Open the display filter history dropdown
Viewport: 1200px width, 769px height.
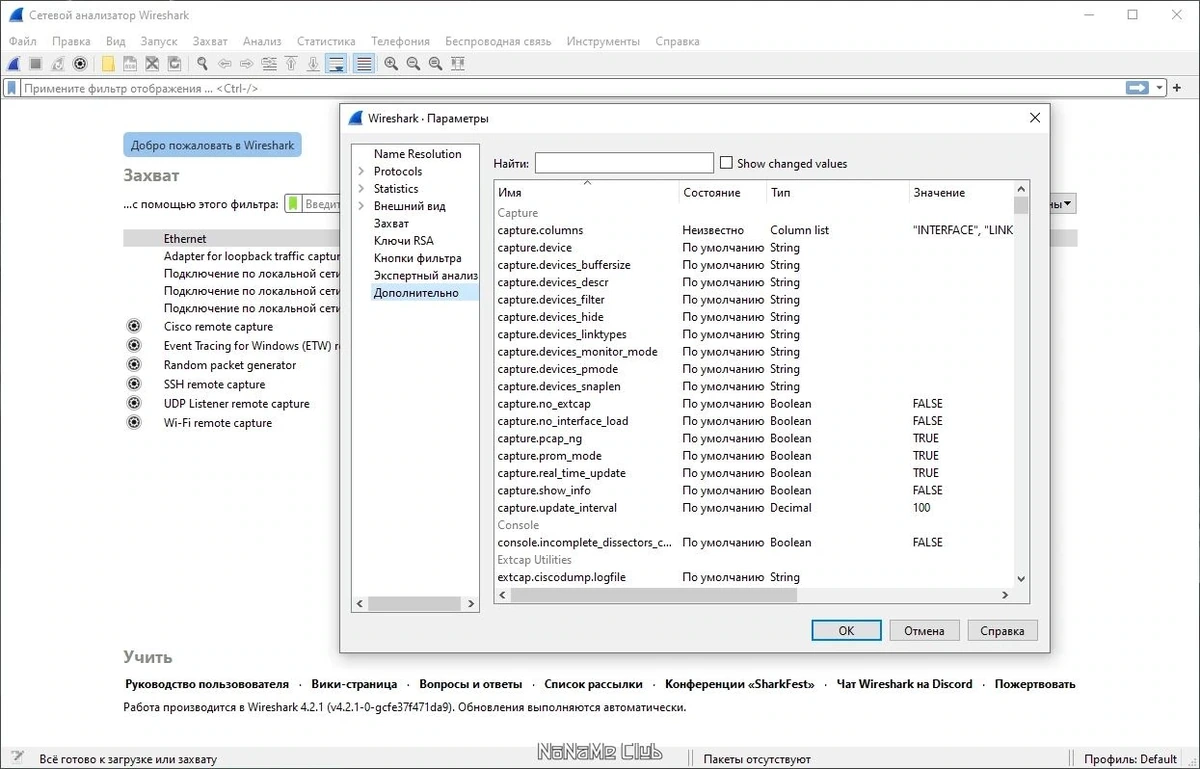pos(1160,88)
